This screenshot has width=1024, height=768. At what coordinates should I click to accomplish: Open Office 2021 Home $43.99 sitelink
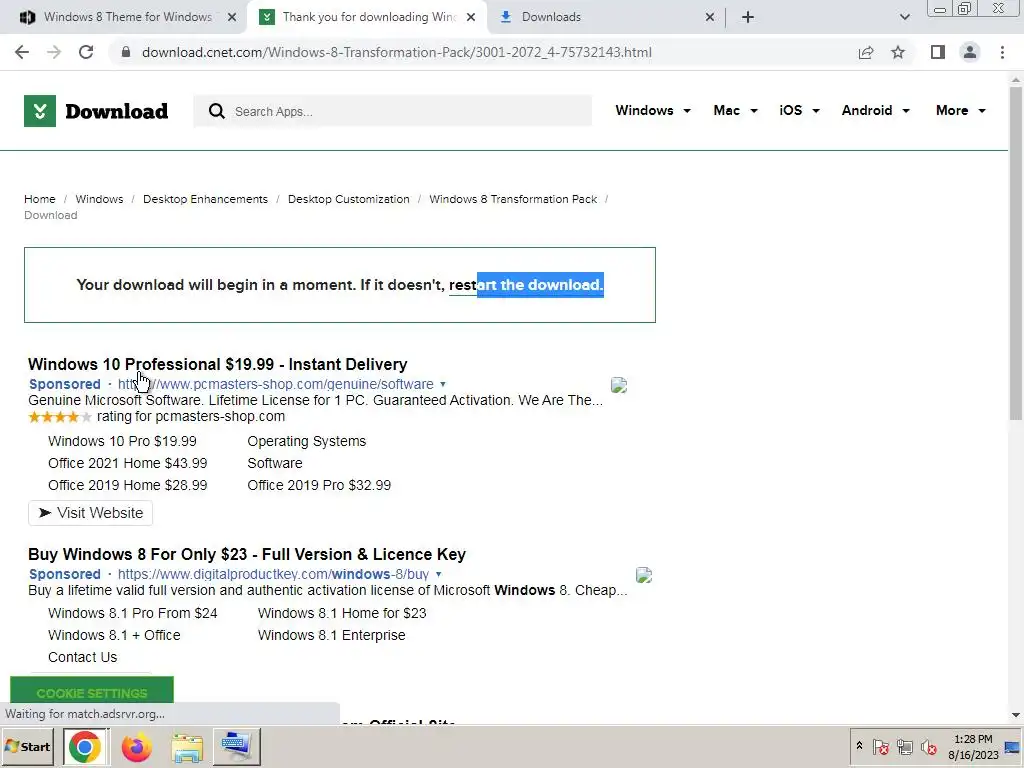tap(127, 463)
